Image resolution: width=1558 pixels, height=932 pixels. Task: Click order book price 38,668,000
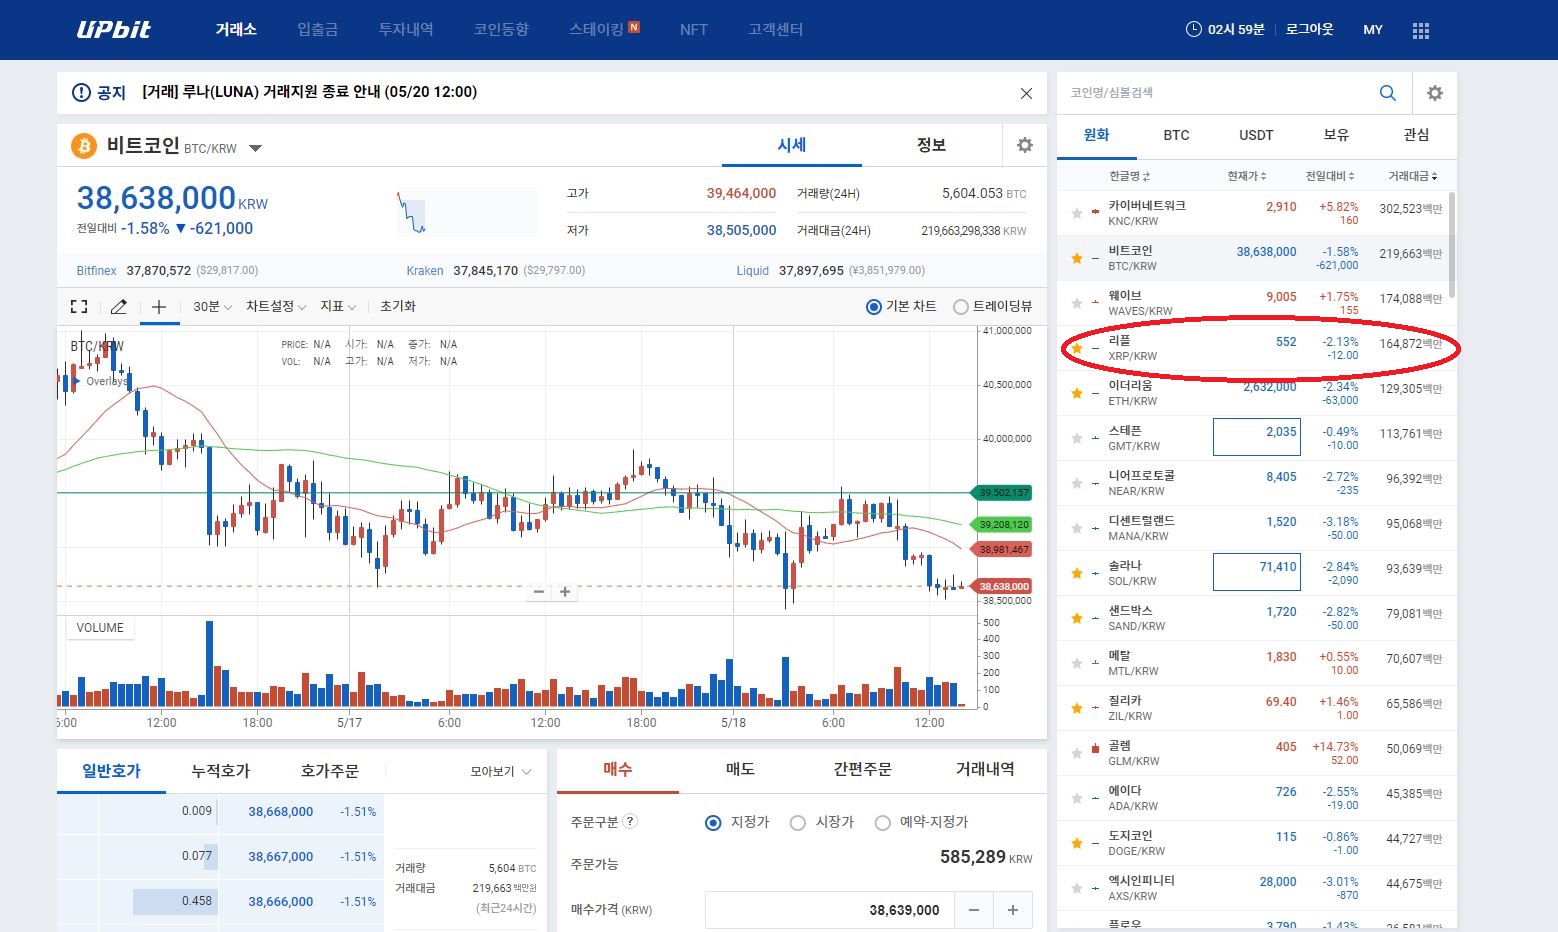[281, 812]
